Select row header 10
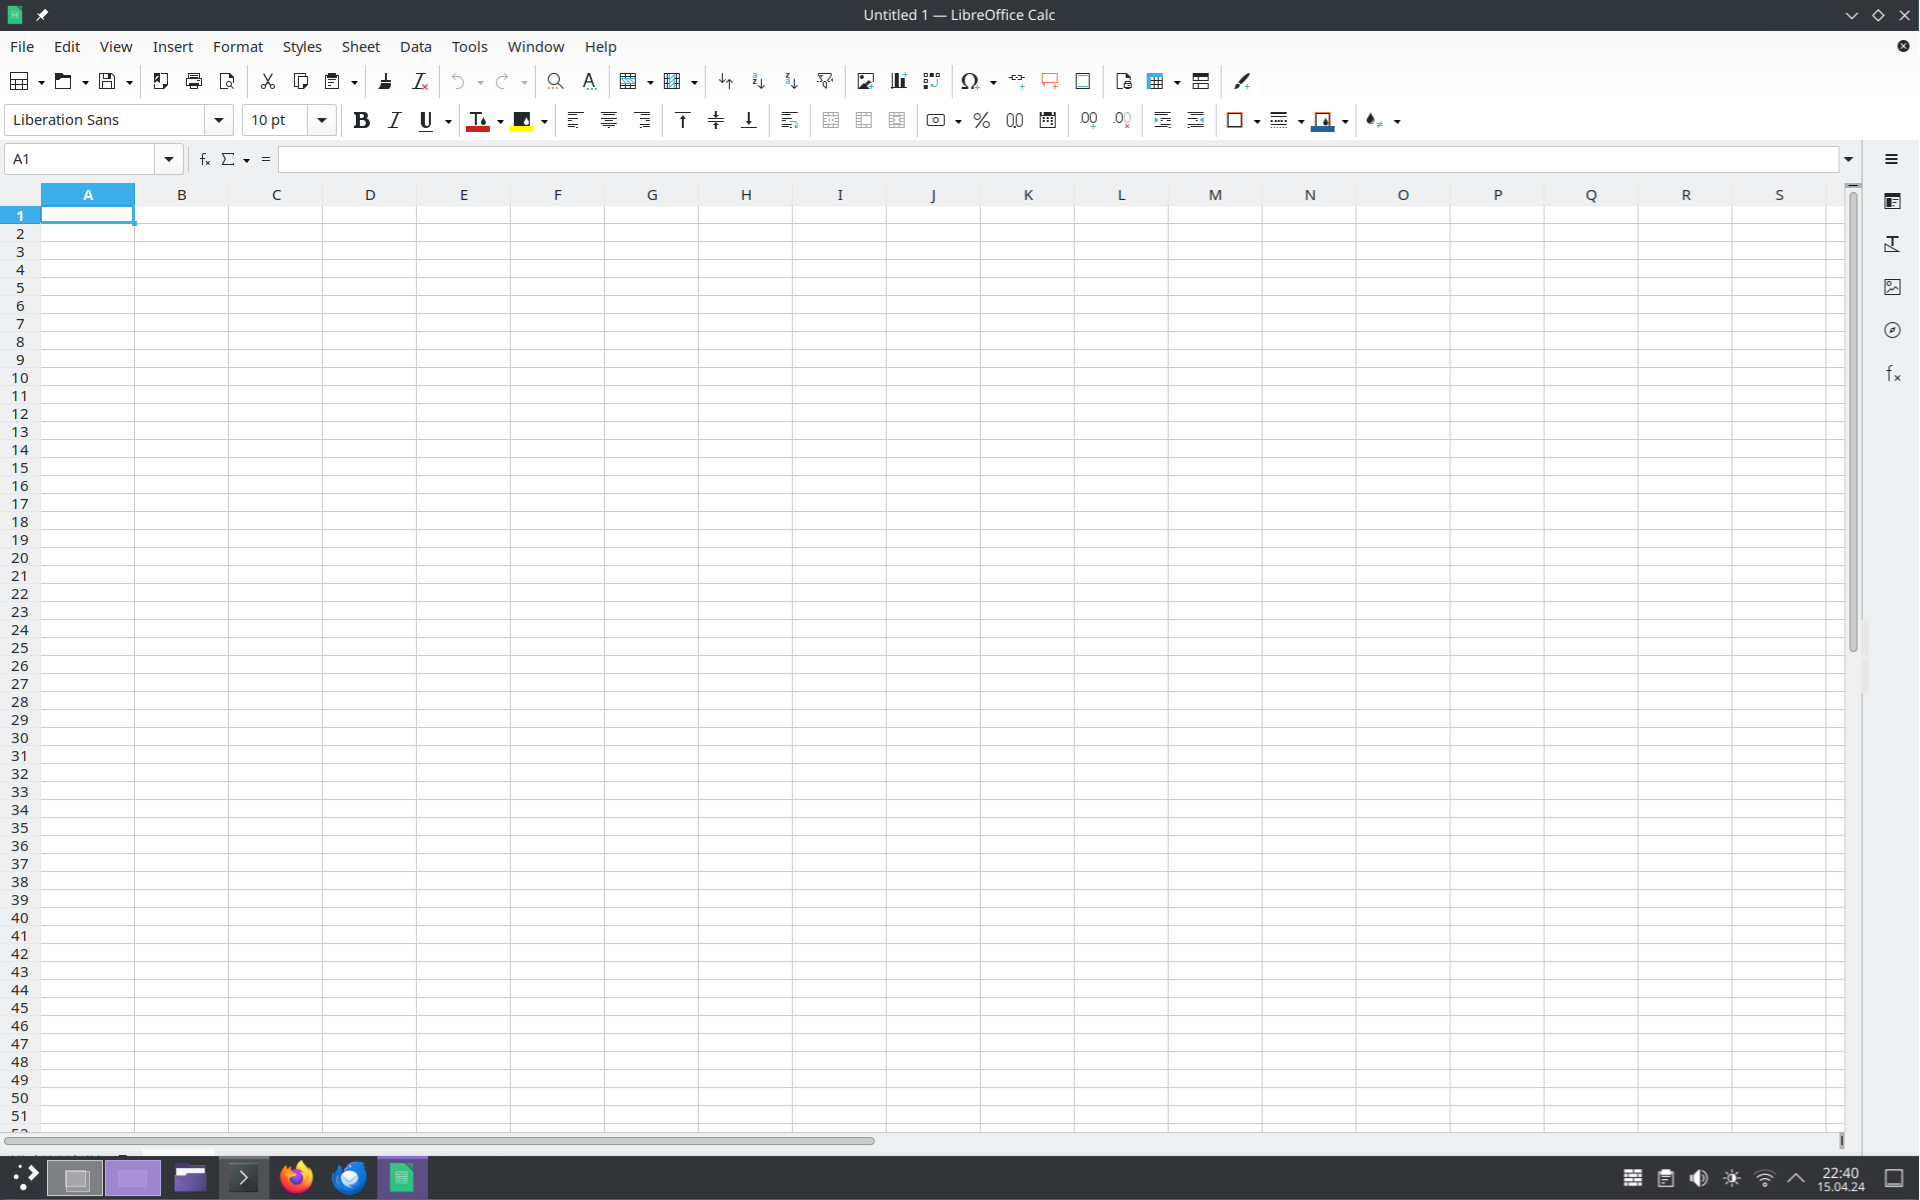The height and width of the screenshot is (1200, 1920). tap(20, 378)
